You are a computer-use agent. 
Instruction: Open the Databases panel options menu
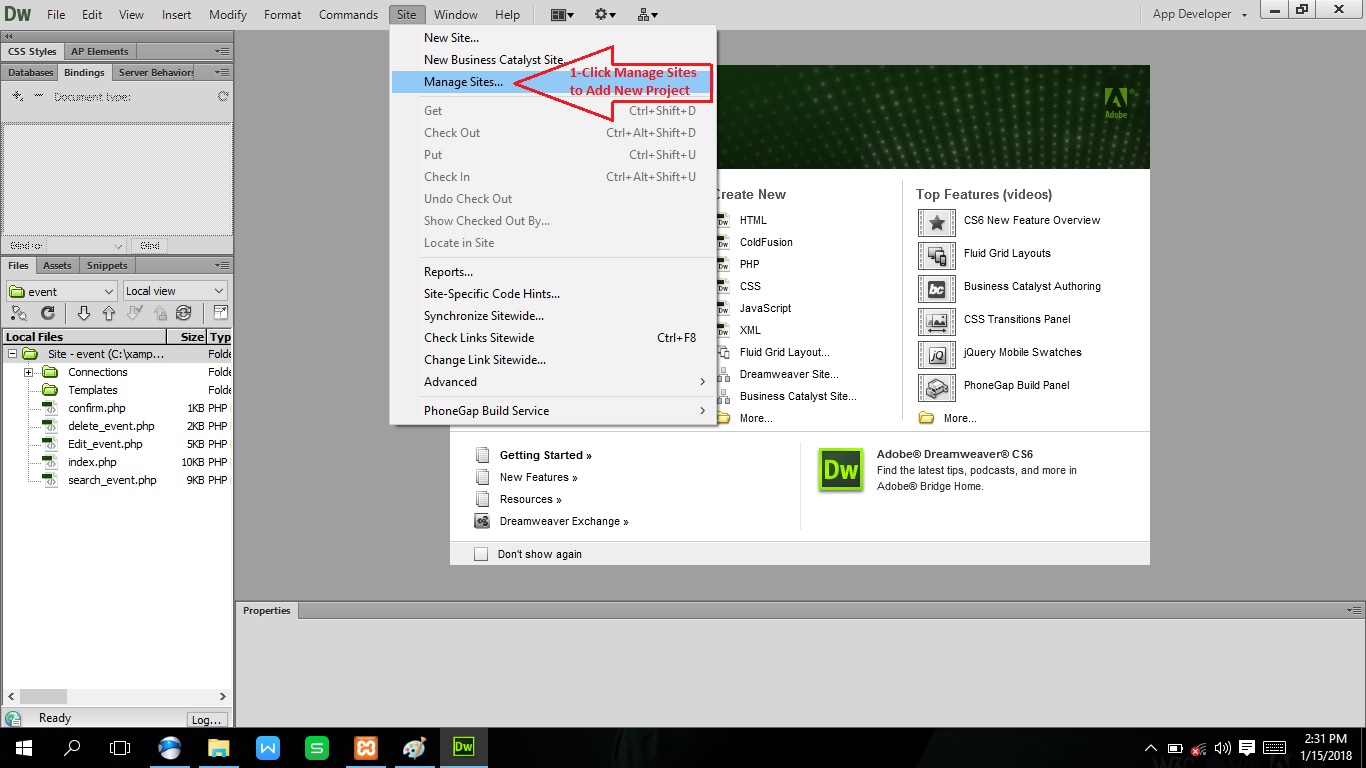pyautogui.click(x=222, y=72)
